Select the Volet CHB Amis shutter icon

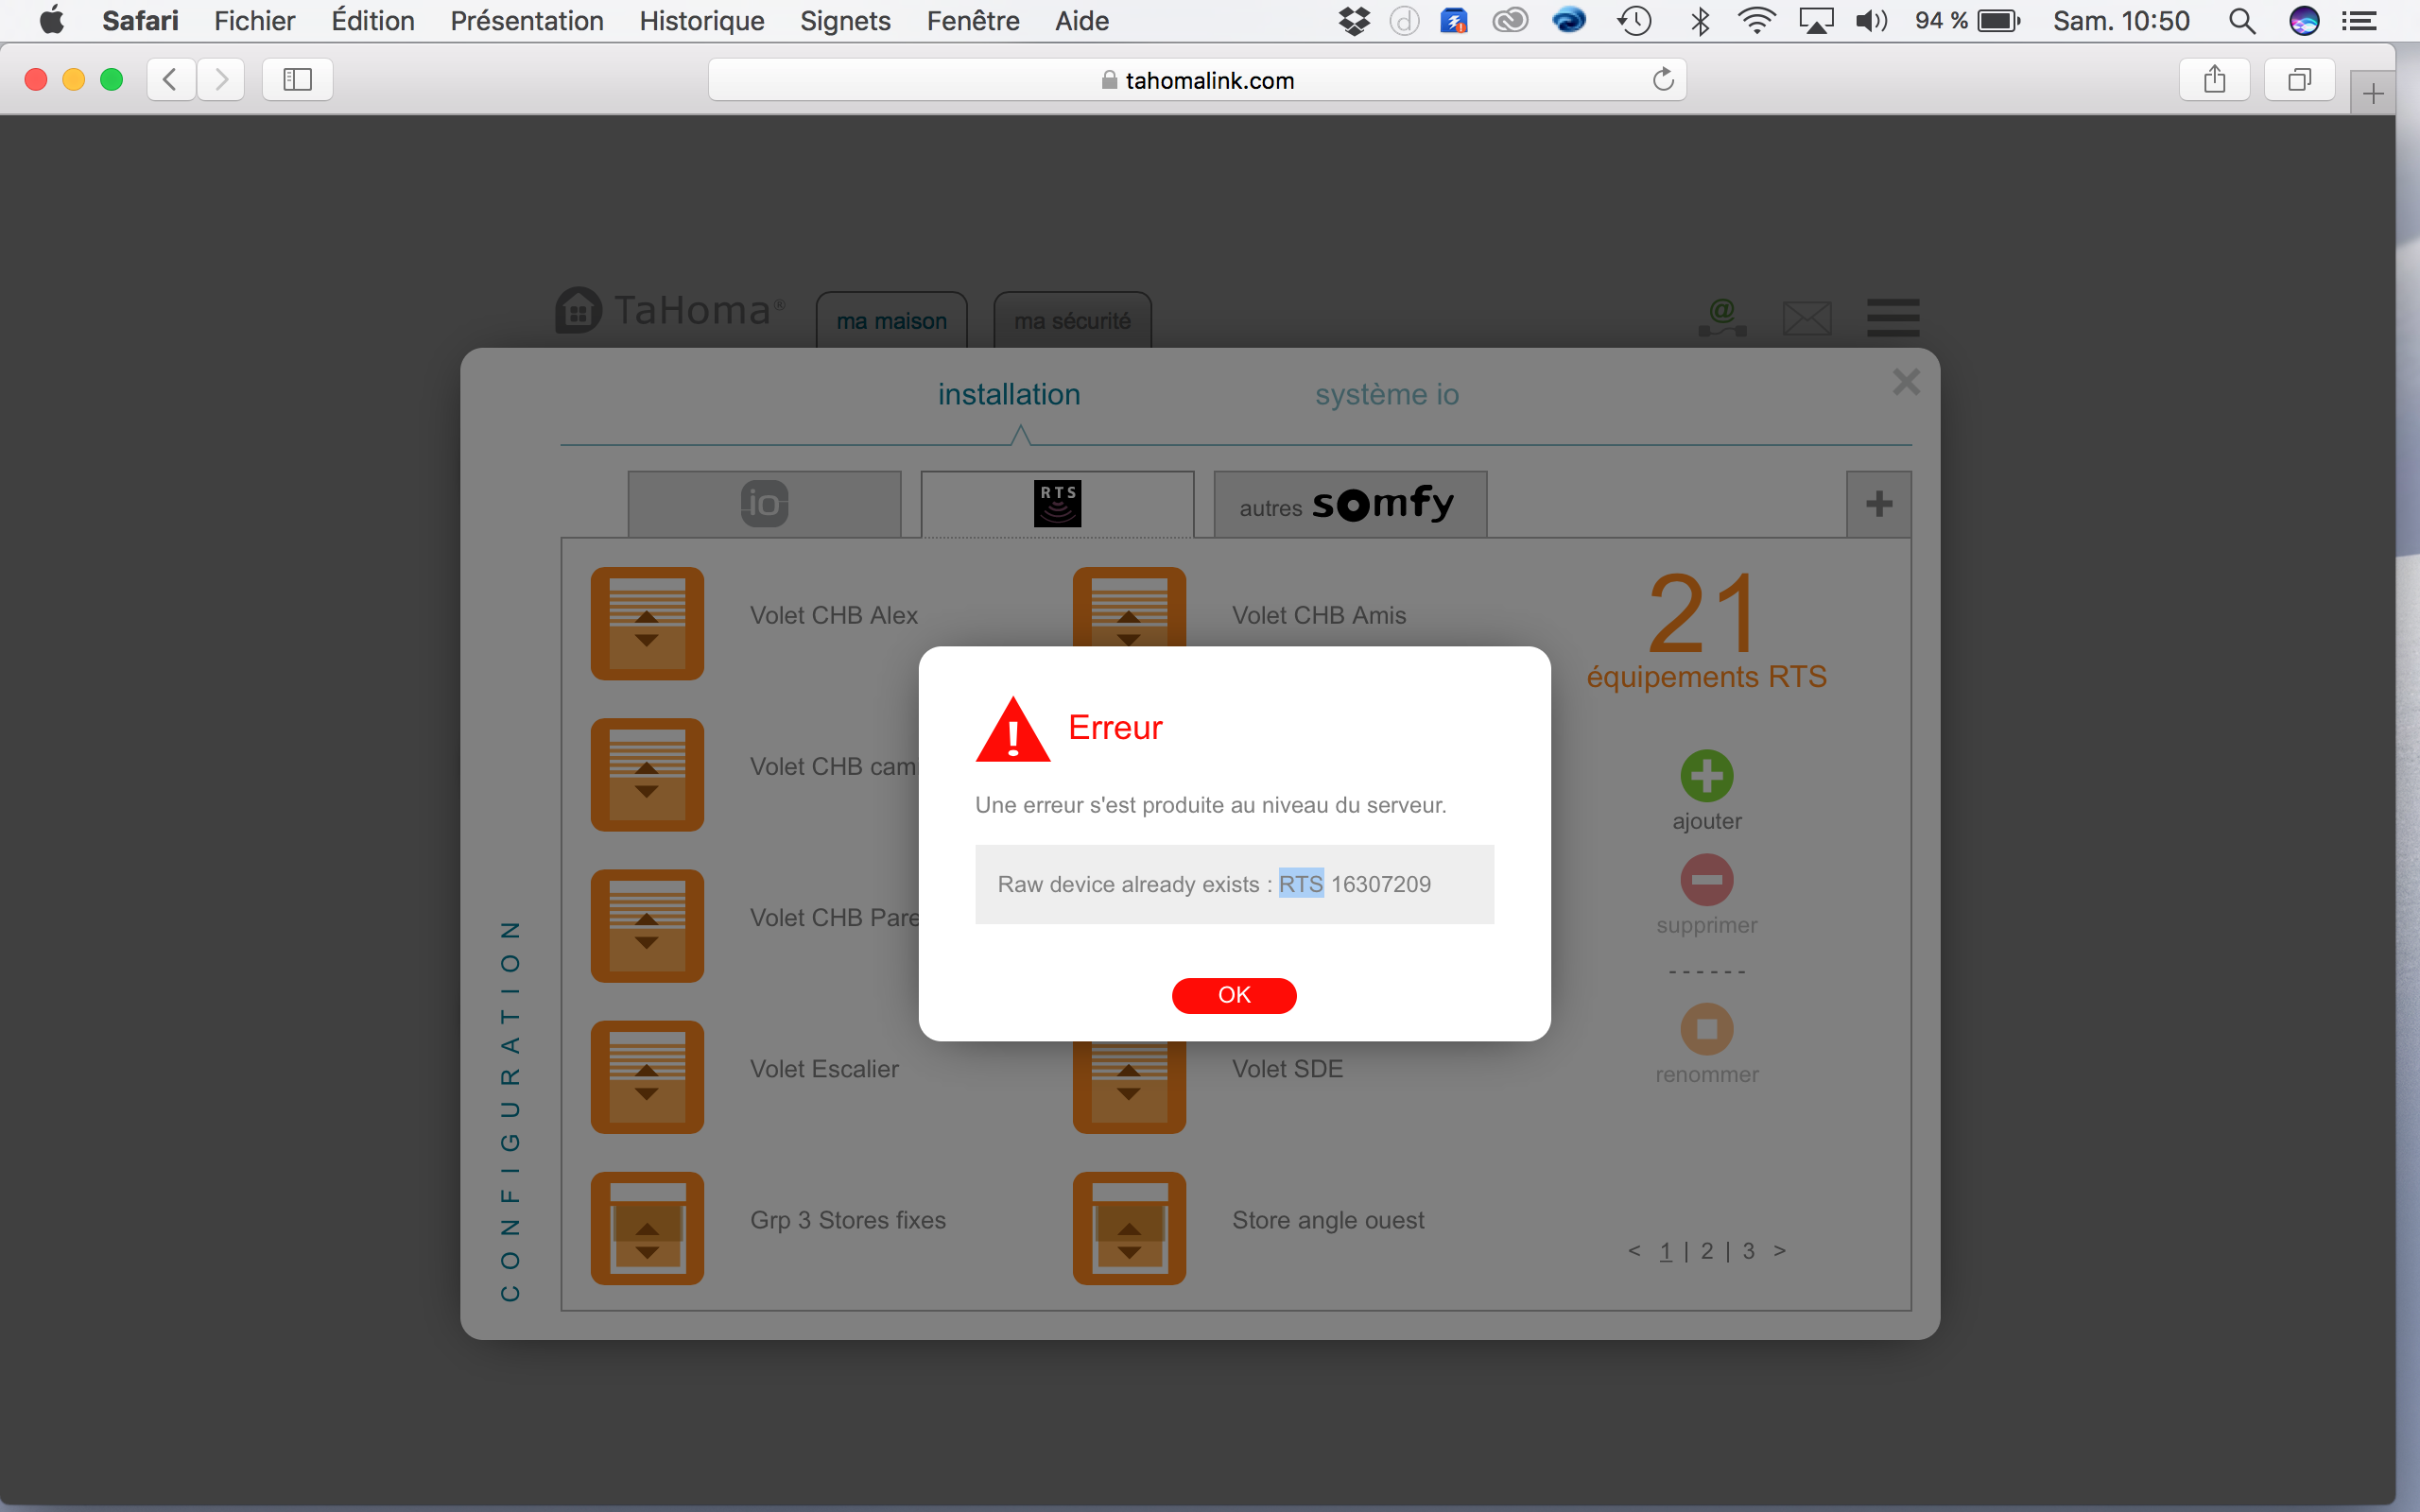click(1129, 607)
